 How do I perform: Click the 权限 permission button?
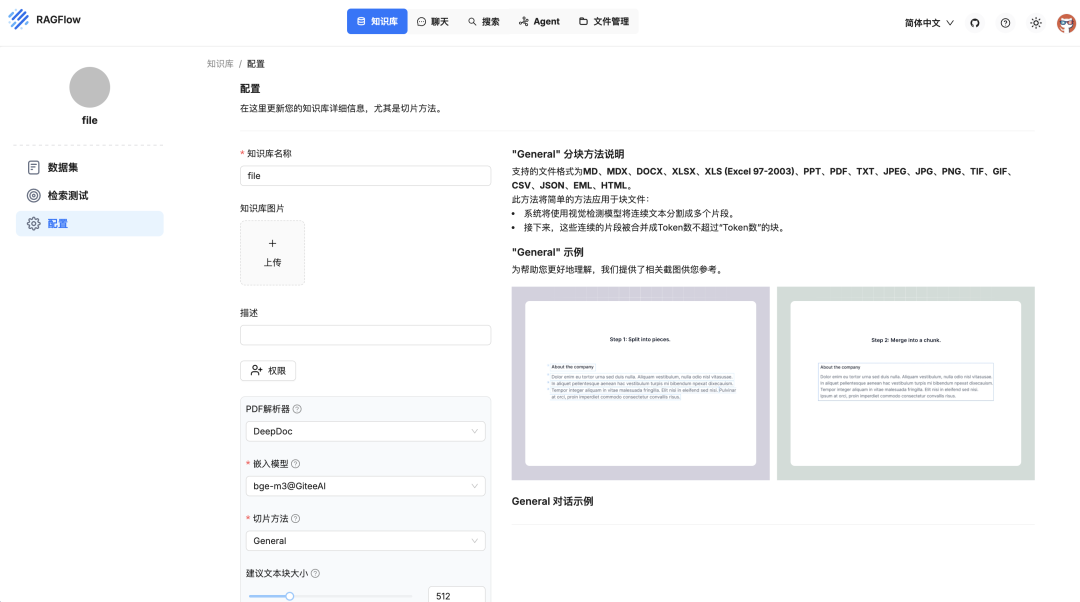(267, 370)
